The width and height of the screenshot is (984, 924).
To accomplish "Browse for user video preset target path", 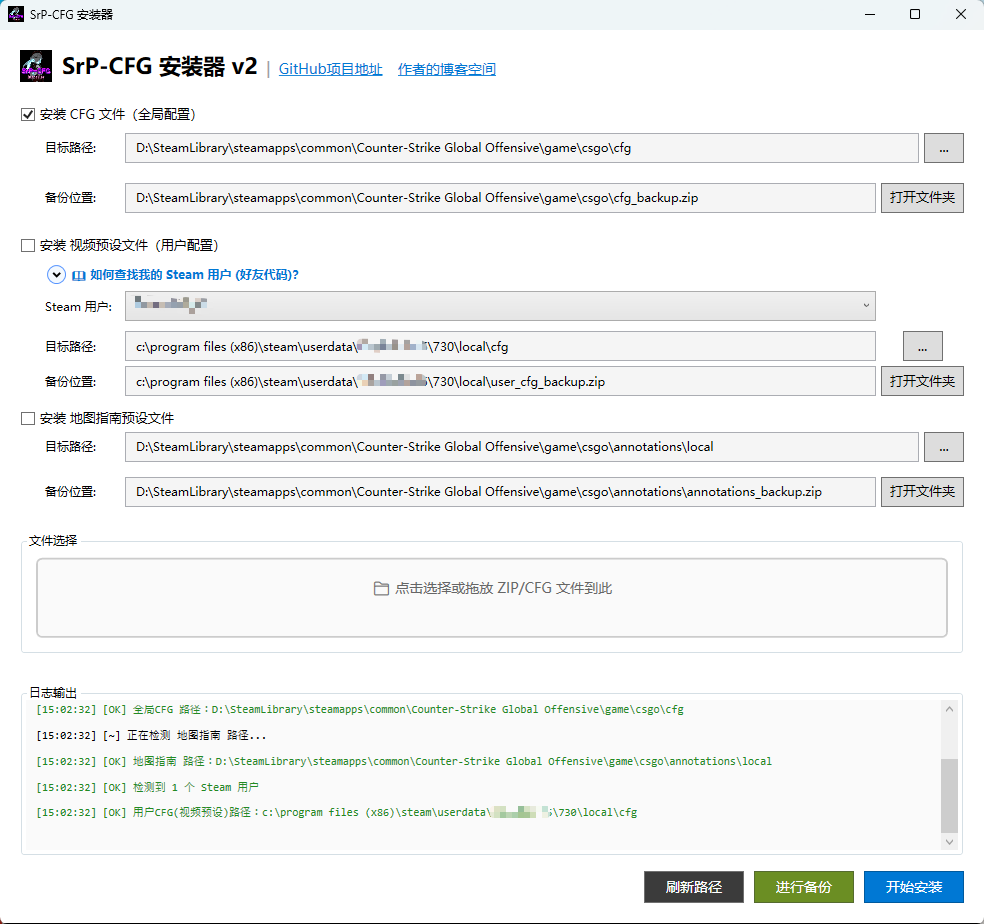I will point(922,346).
